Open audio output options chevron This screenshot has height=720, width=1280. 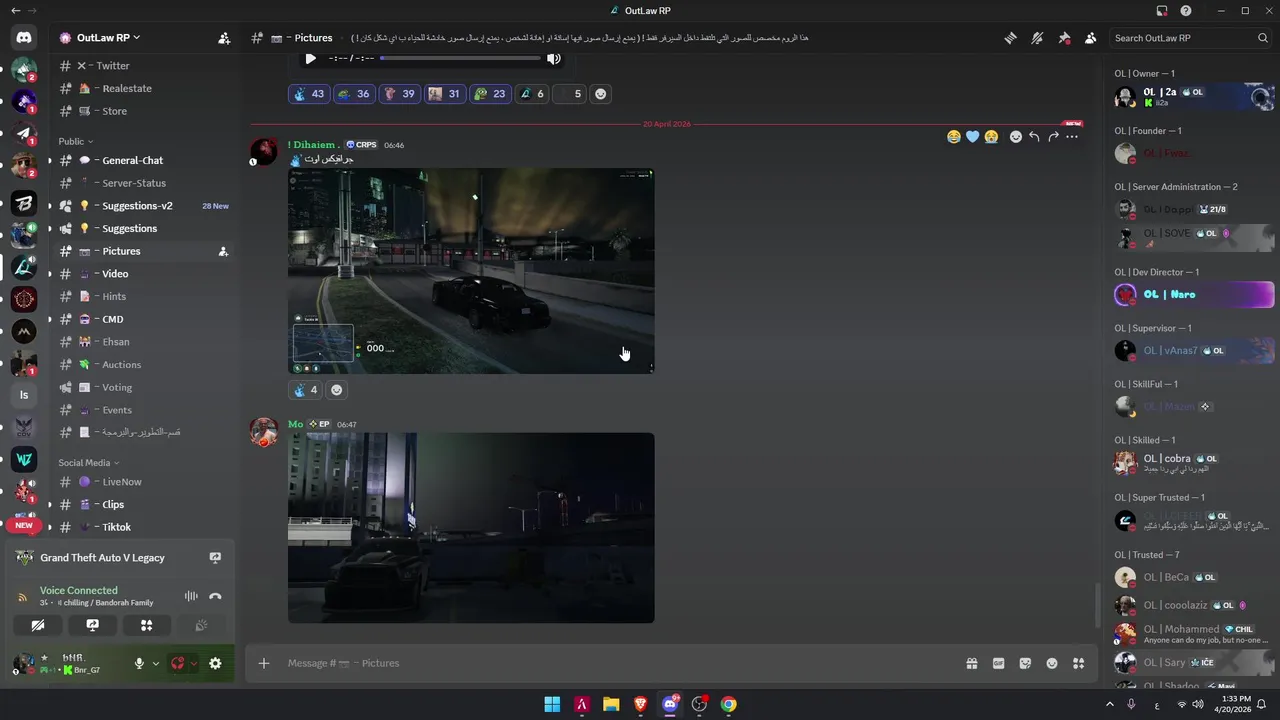(x=193, y=663)
